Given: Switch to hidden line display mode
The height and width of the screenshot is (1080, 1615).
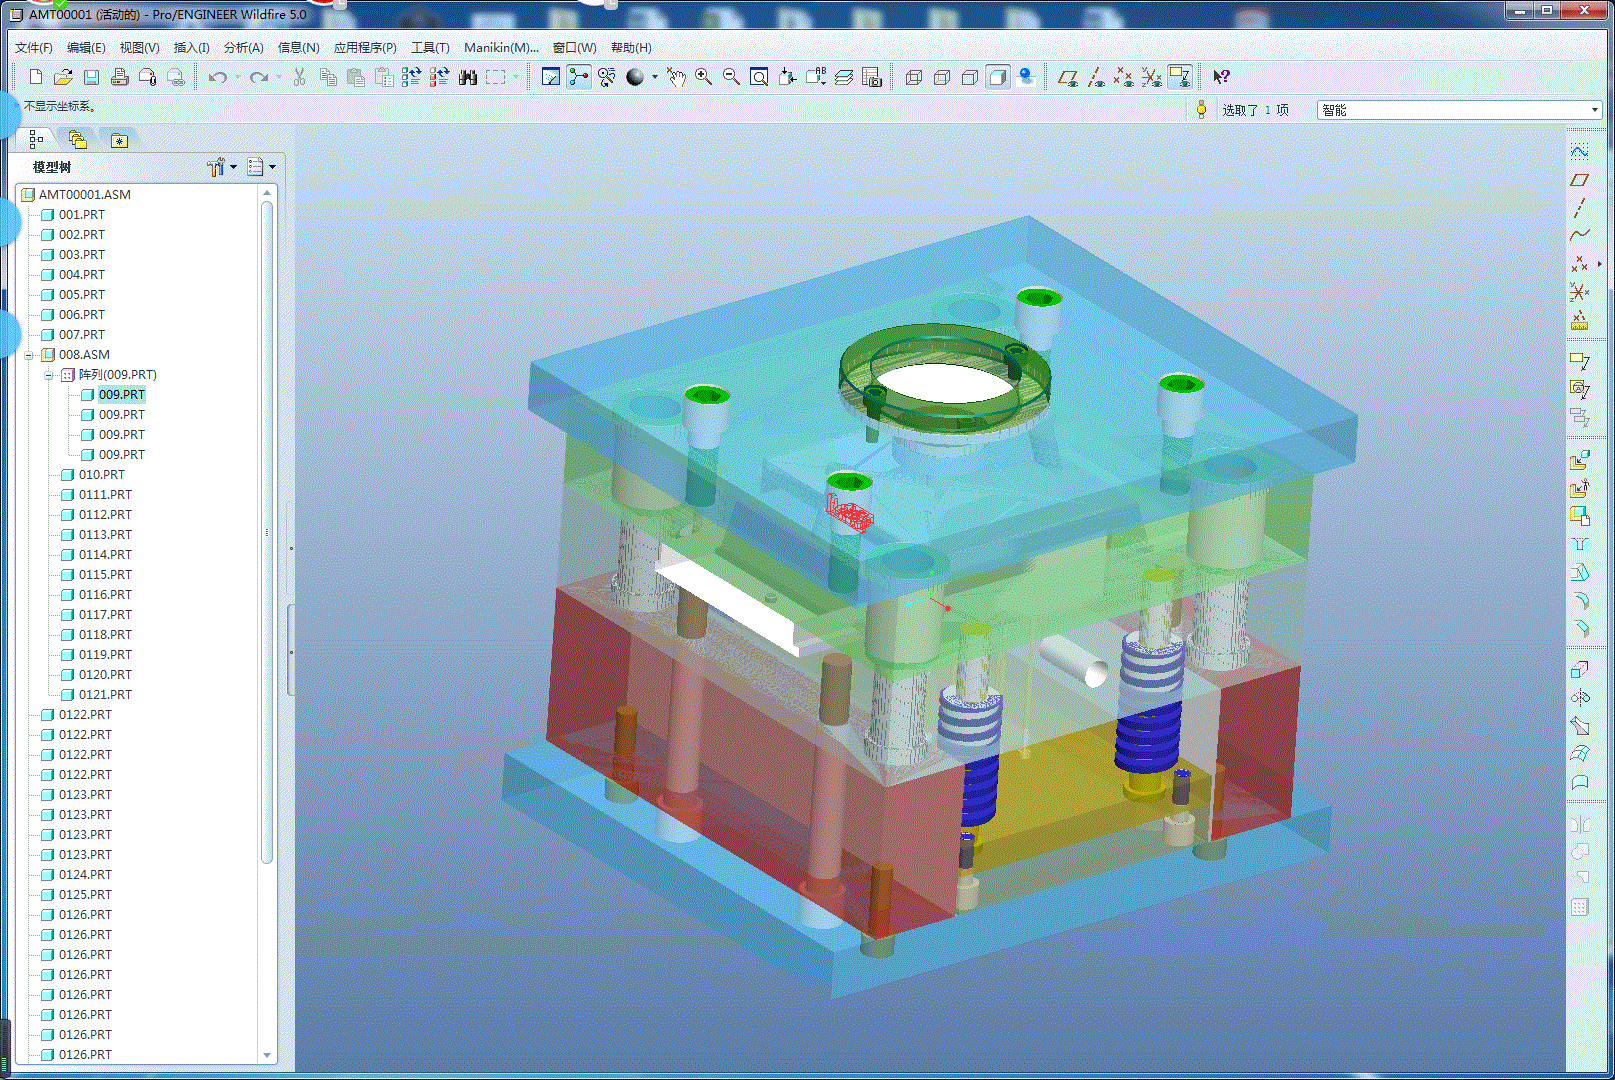Looking at the screenshot, I should coord(942,77).
